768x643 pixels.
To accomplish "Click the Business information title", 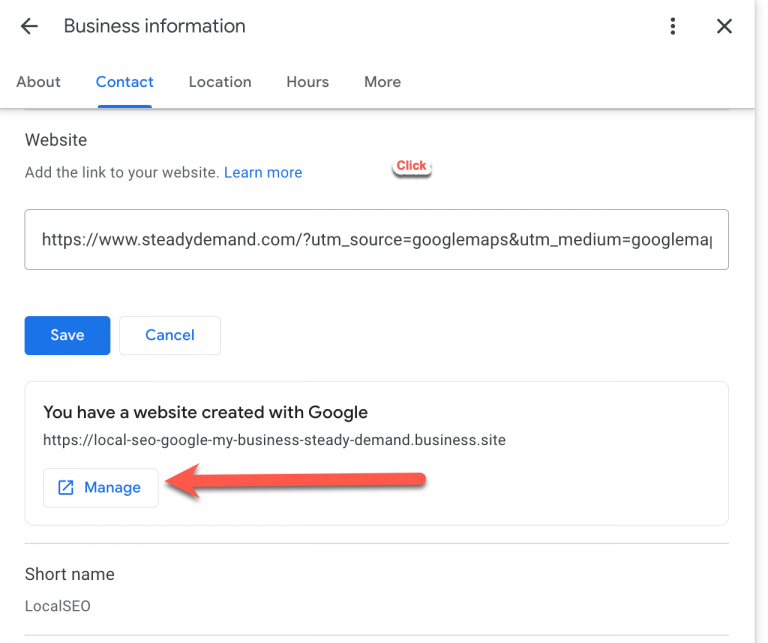I will (x=154, y=27).
